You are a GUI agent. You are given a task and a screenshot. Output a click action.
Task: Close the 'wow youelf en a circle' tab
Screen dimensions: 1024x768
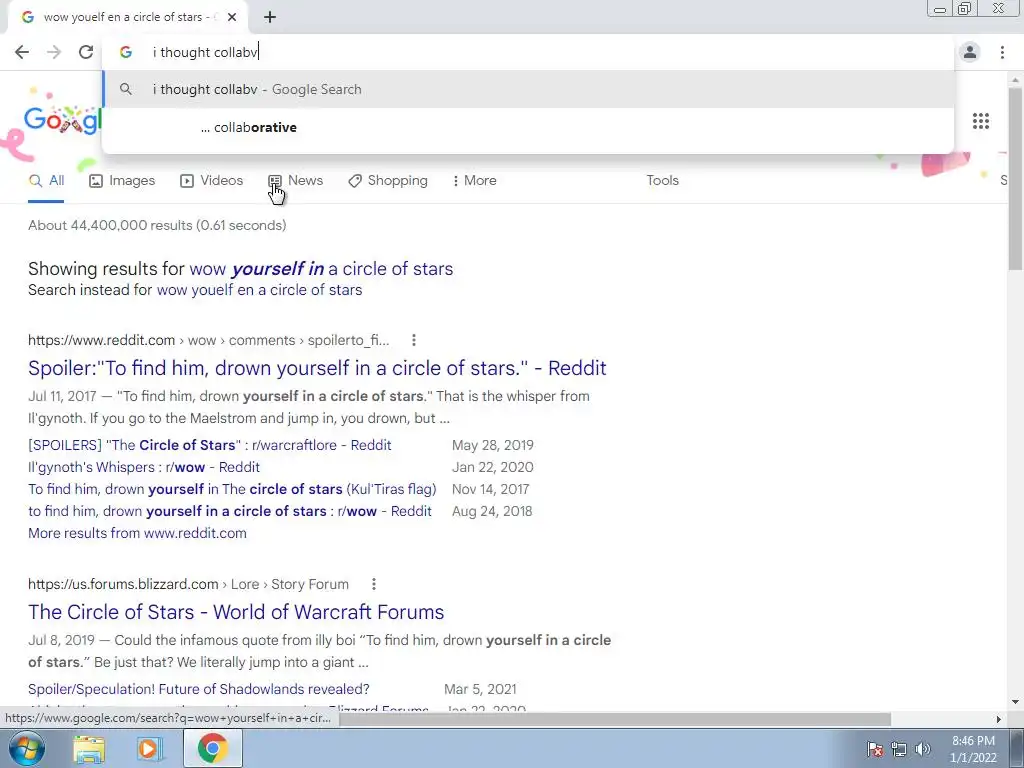[x=232, y=18]
